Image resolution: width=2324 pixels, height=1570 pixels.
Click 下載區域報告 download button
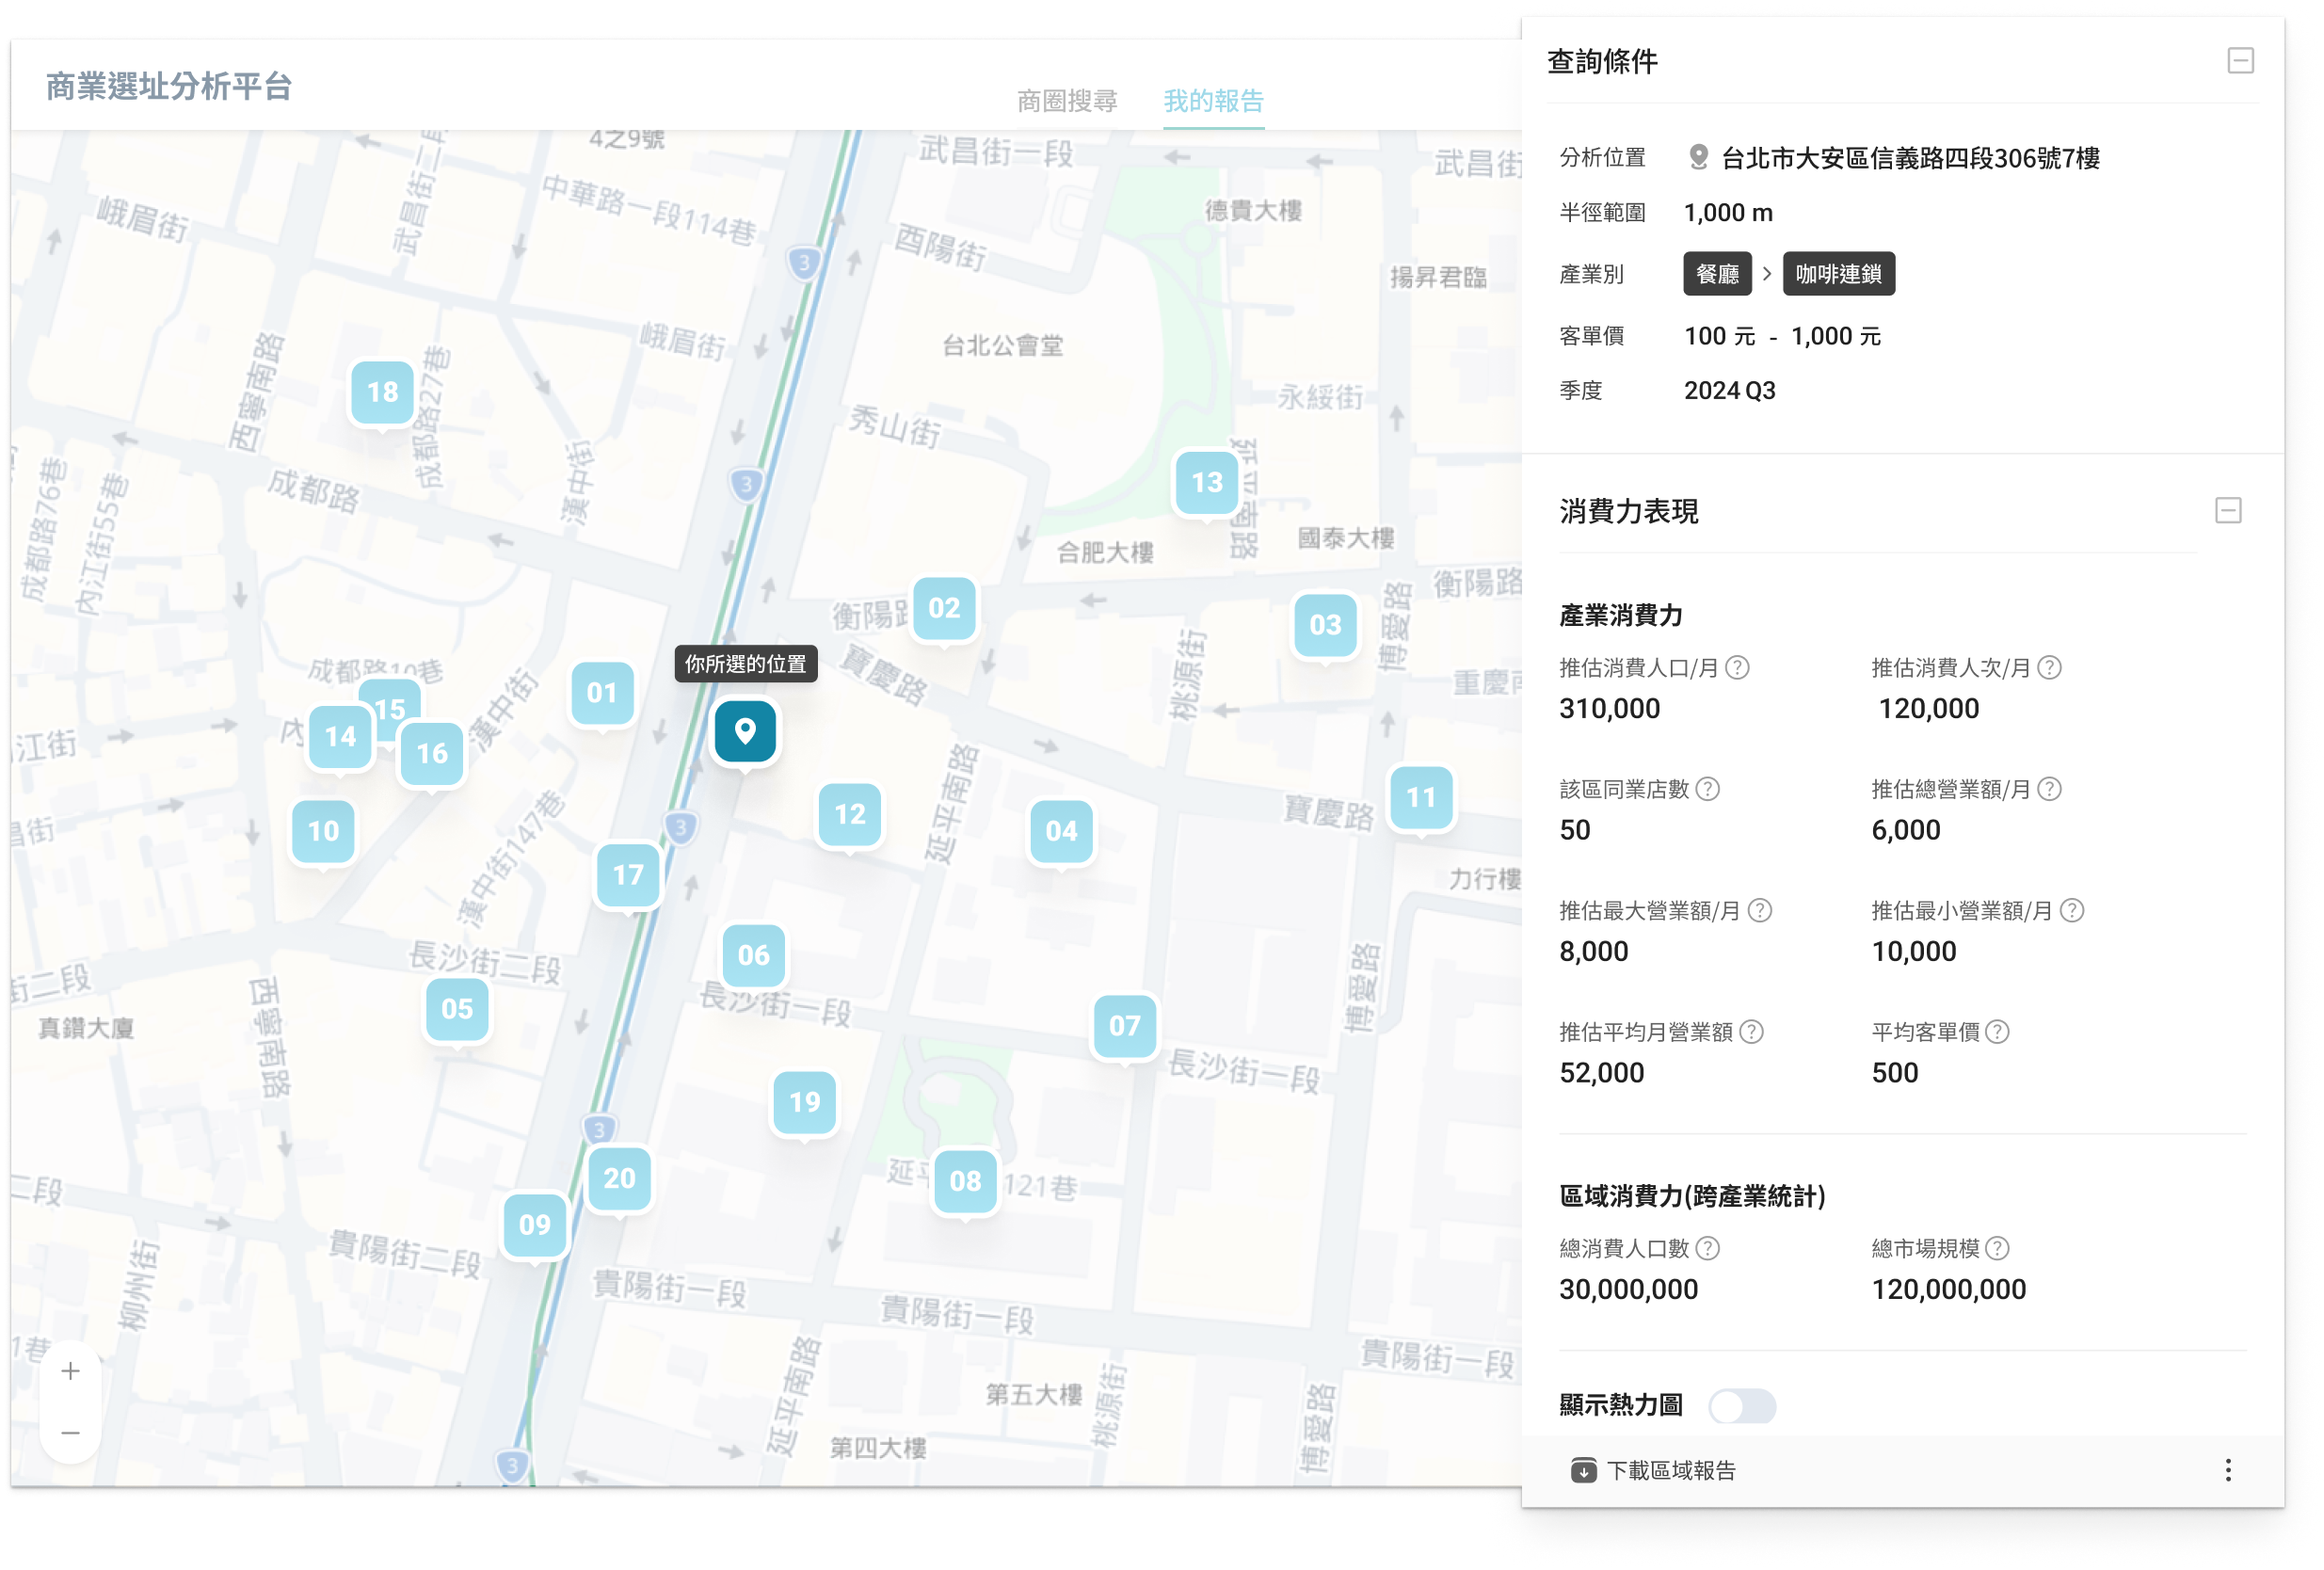pyautogui.click(x=1653, y=1471)
